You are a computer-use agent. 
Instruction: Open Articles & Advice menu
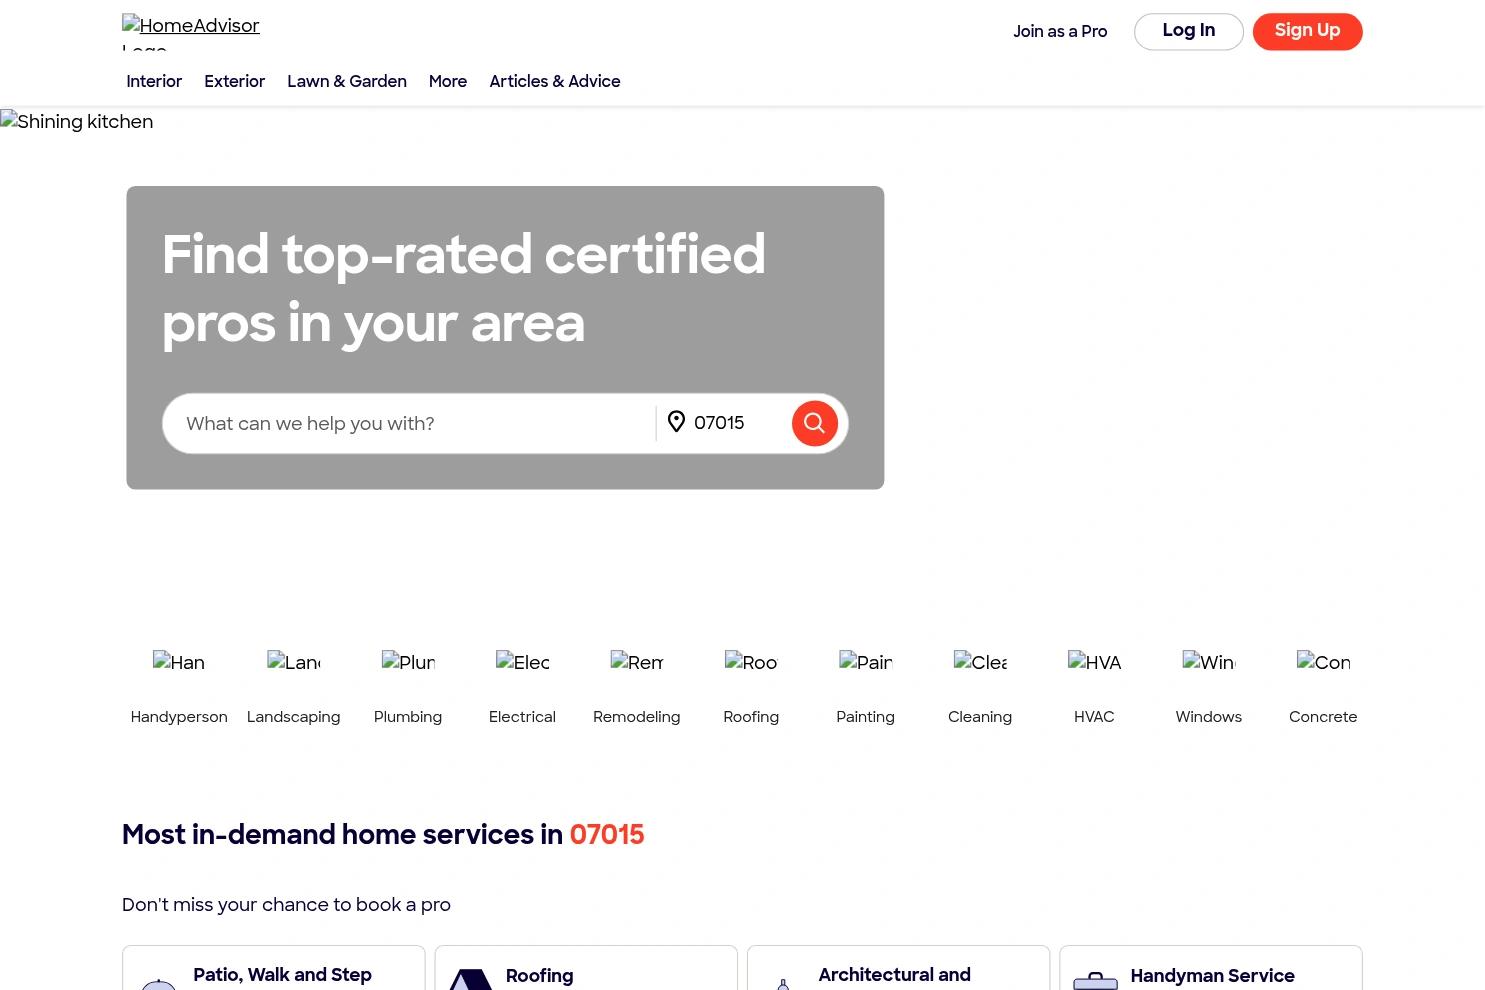(555, 82)
